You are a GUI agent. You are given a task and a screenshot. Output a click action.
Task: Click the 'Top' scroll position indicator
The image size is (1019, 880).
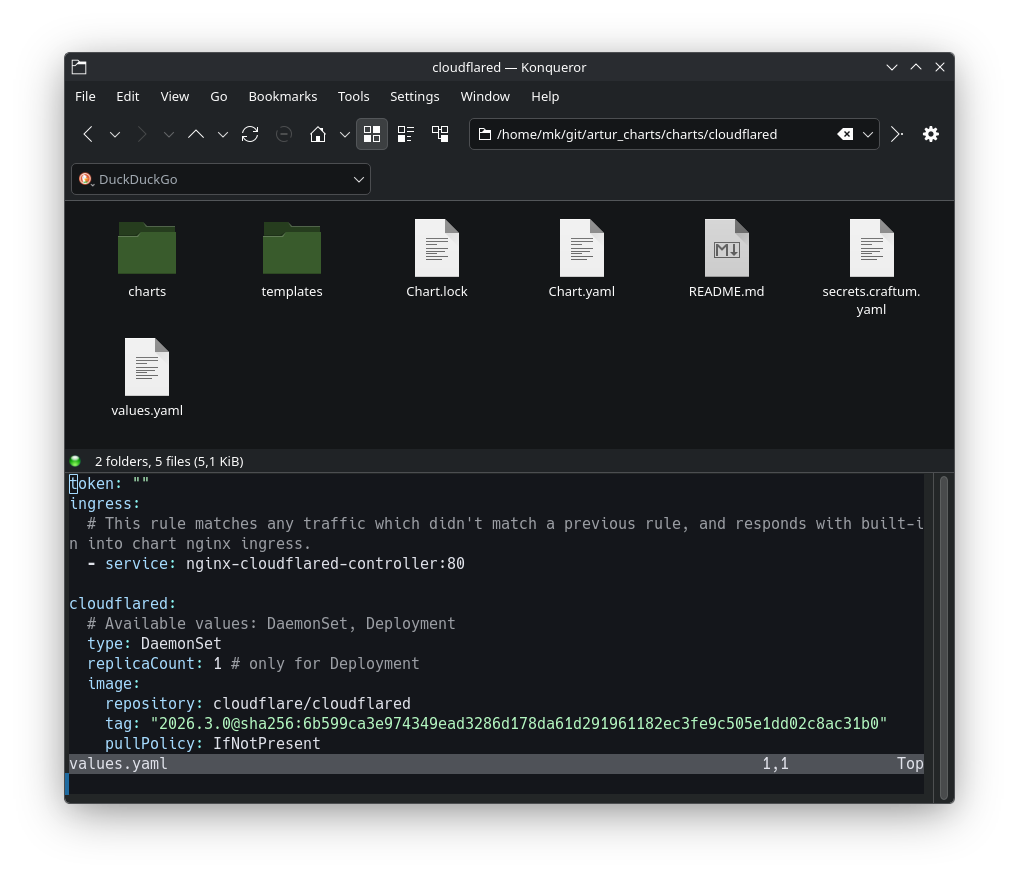coord(910,764)
